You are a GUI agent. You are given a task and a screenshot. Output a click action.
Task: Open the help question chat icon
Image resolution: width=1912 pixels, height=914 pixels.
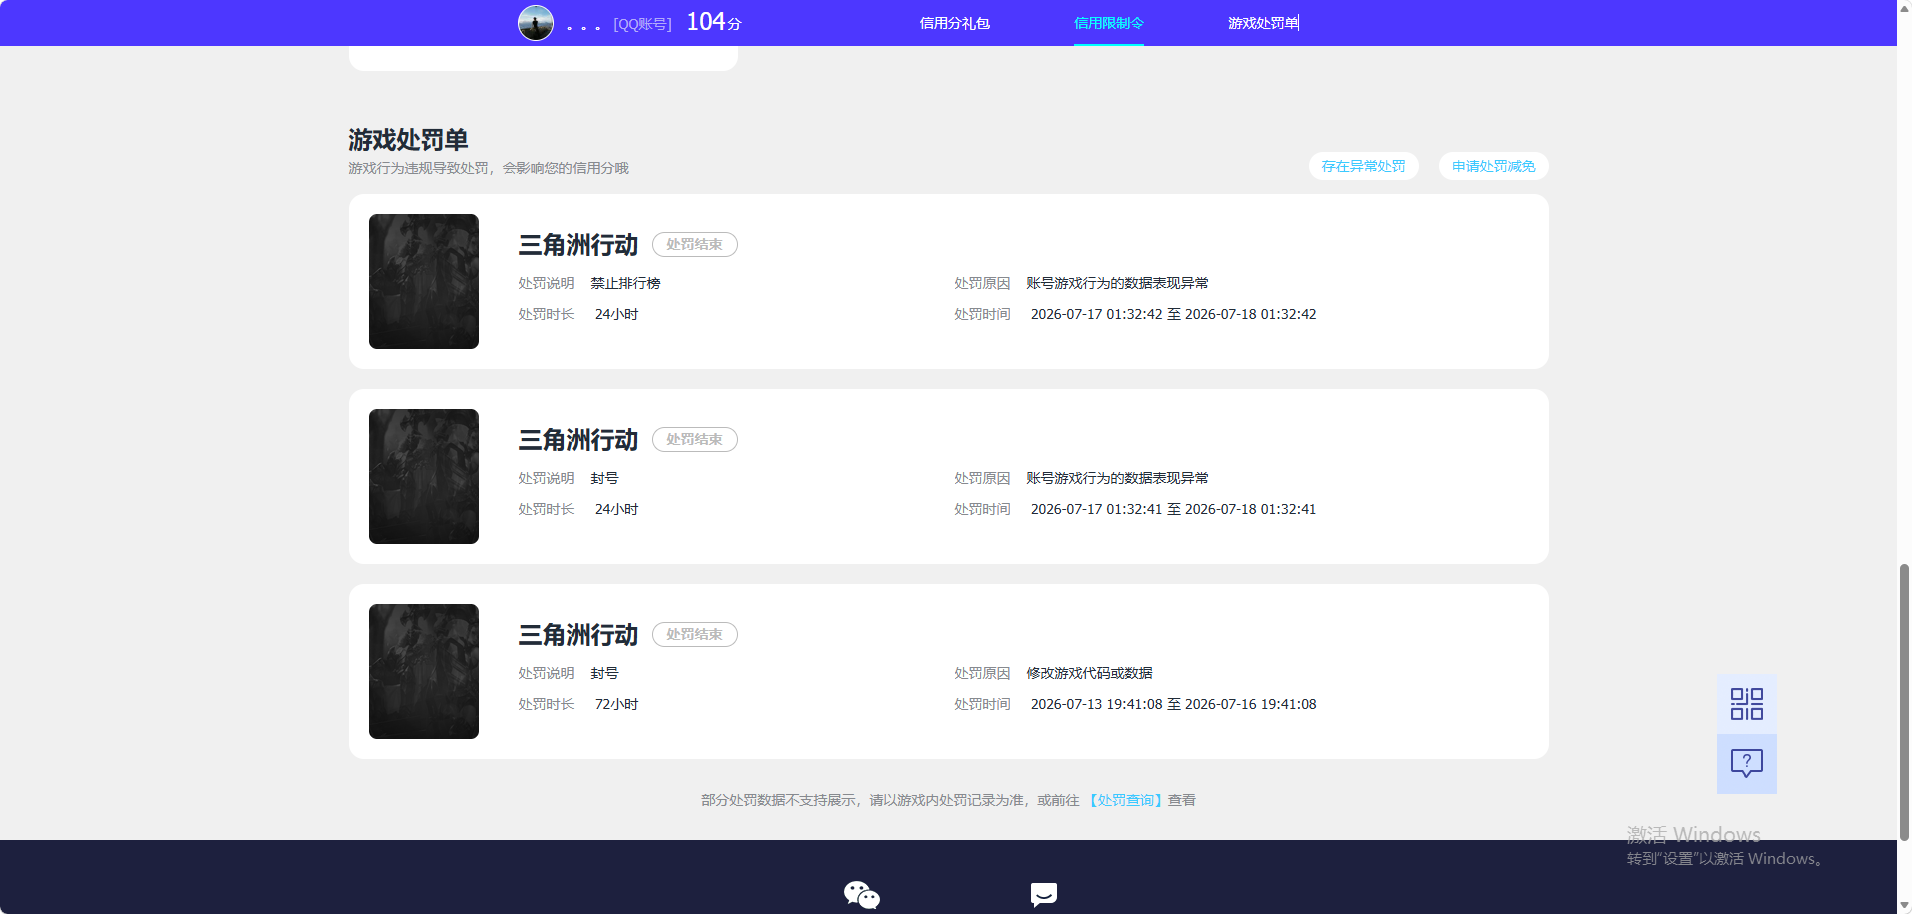click(x=1746, y=764)
